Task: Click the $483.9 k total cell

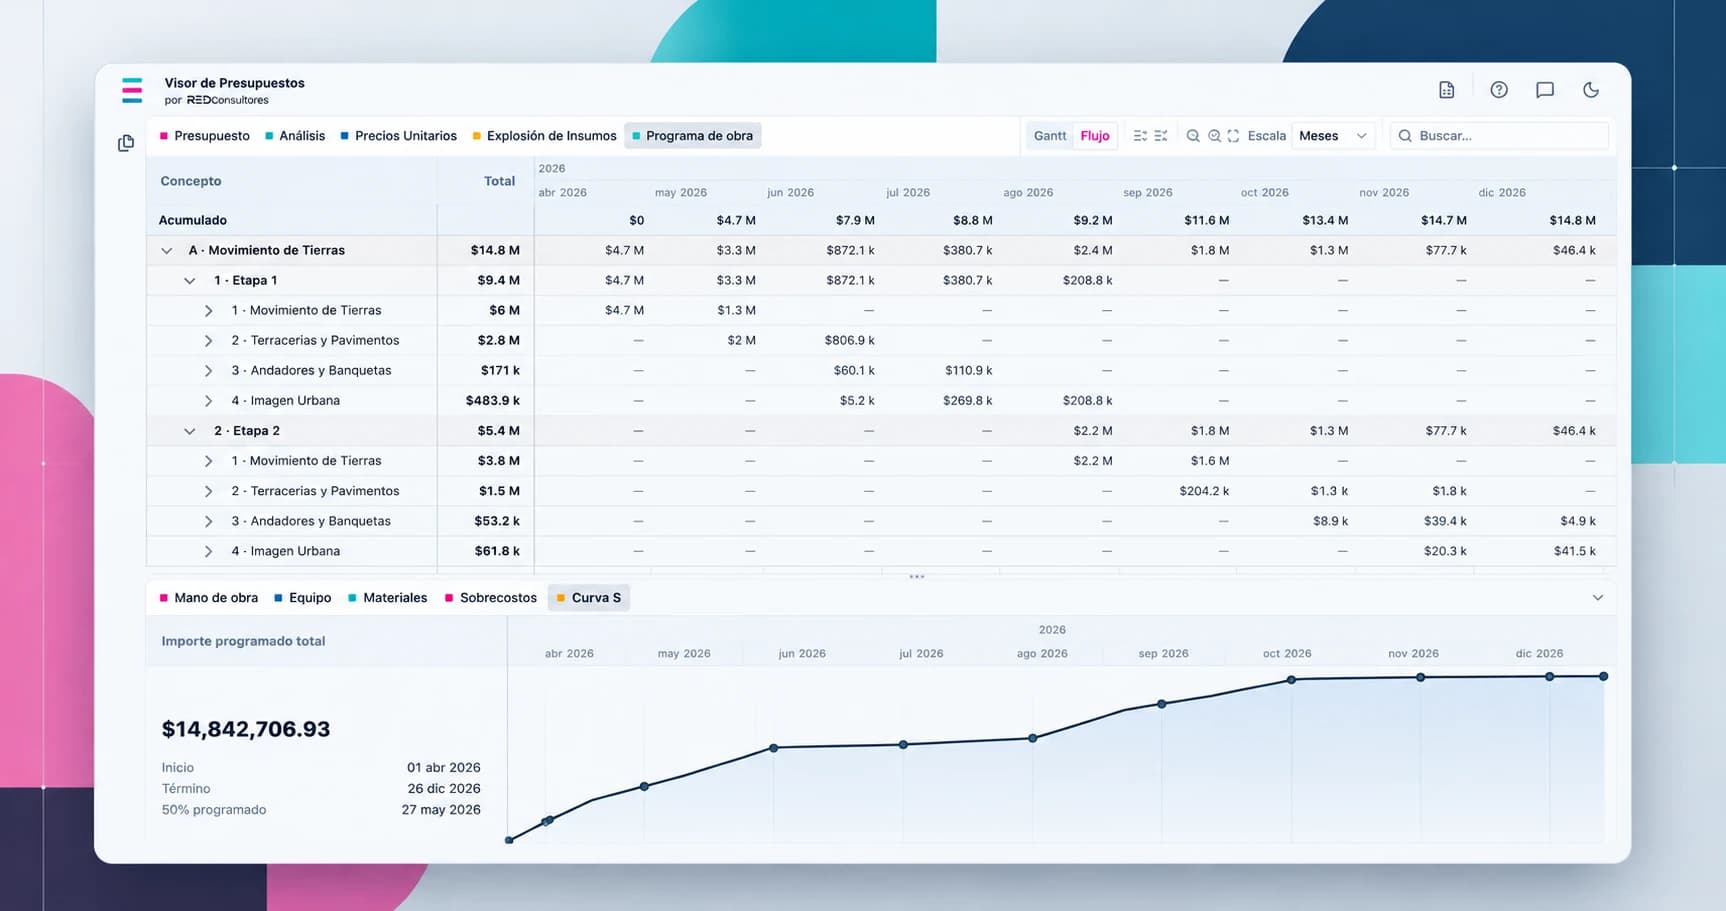Action: [x=492, y=401]
